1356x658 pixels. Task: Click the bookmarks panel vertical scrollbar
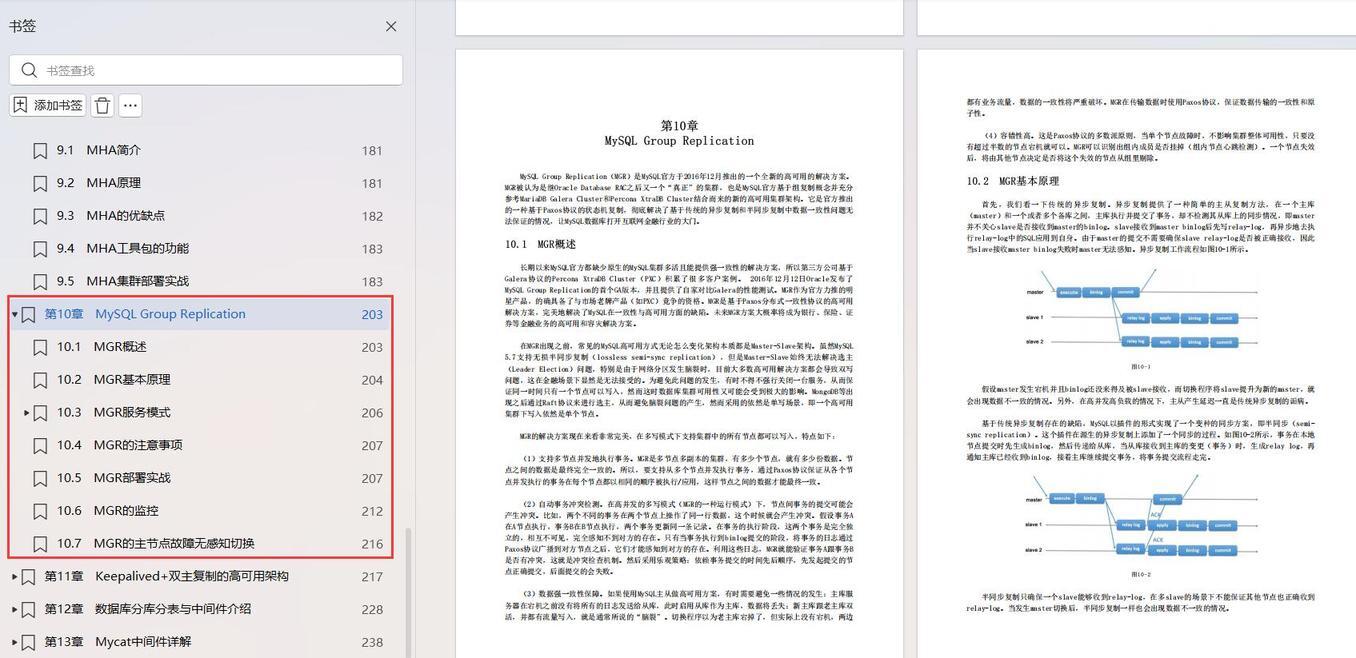(409, 592)
